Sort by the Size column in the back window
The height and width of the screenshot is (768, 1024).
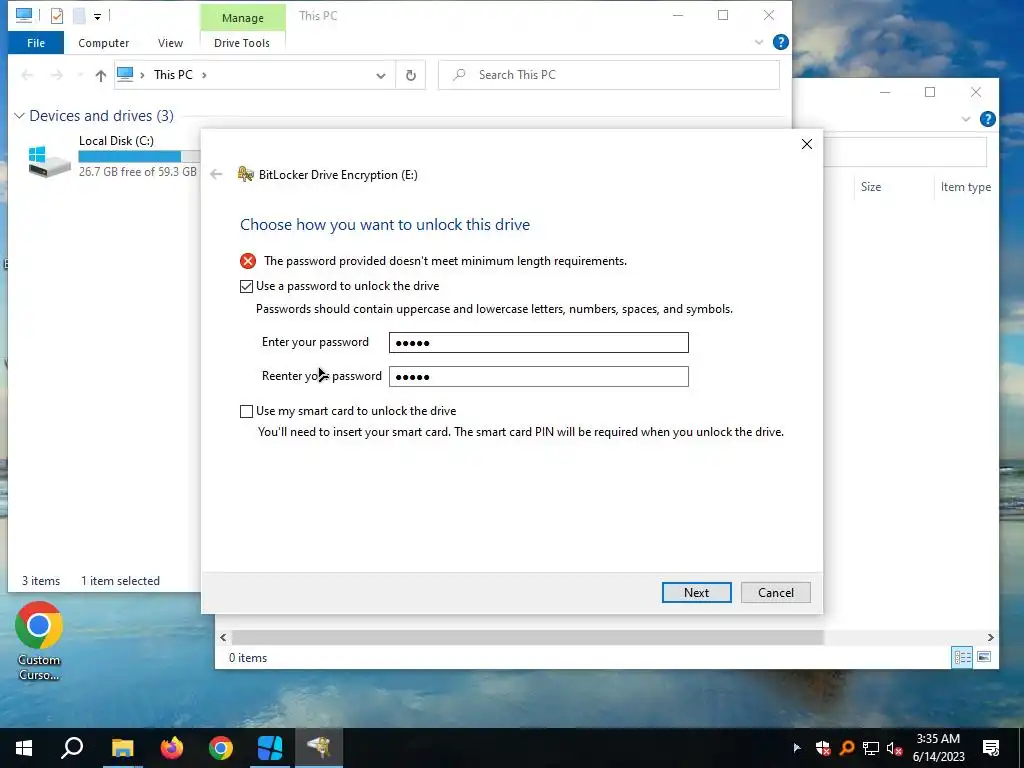[871, 187]
